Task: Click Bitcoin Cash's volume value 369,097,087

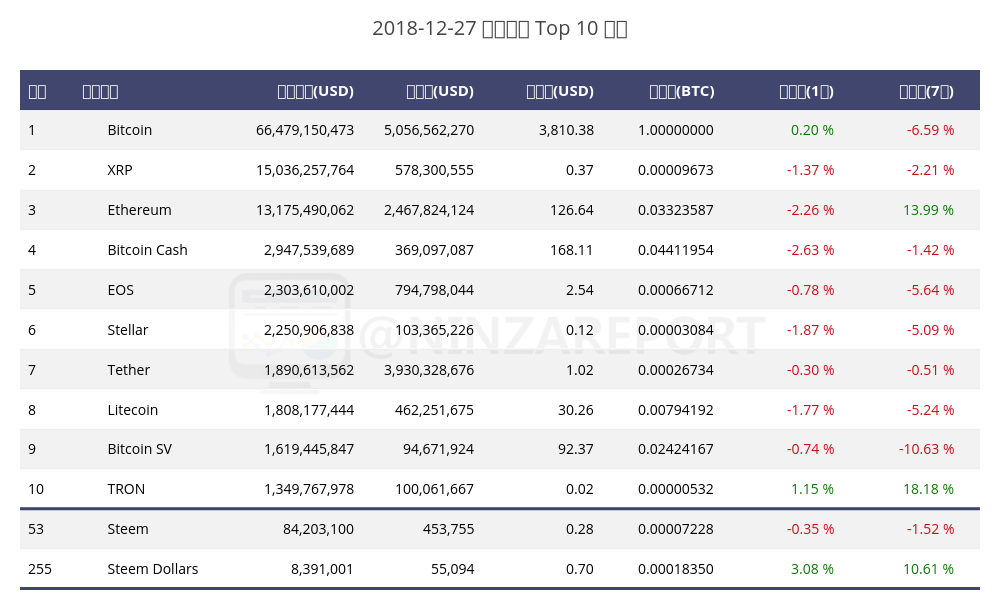Action: 434,250
